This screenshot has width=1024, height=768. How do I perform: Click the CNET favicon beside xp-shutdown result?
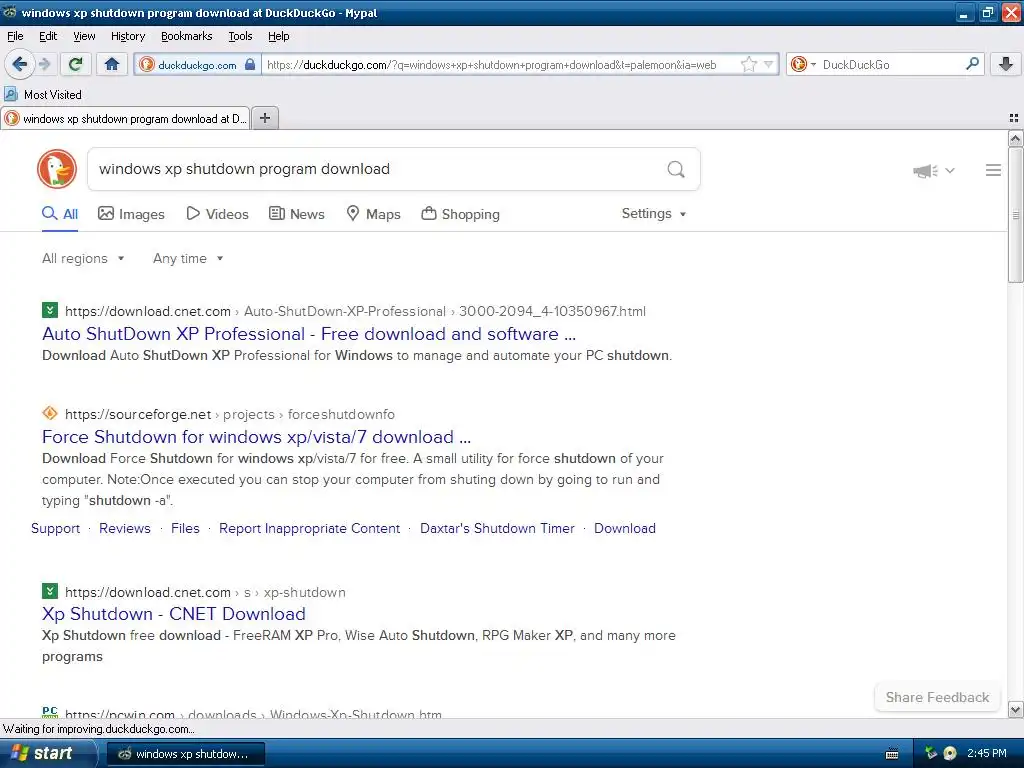(50, 591)
